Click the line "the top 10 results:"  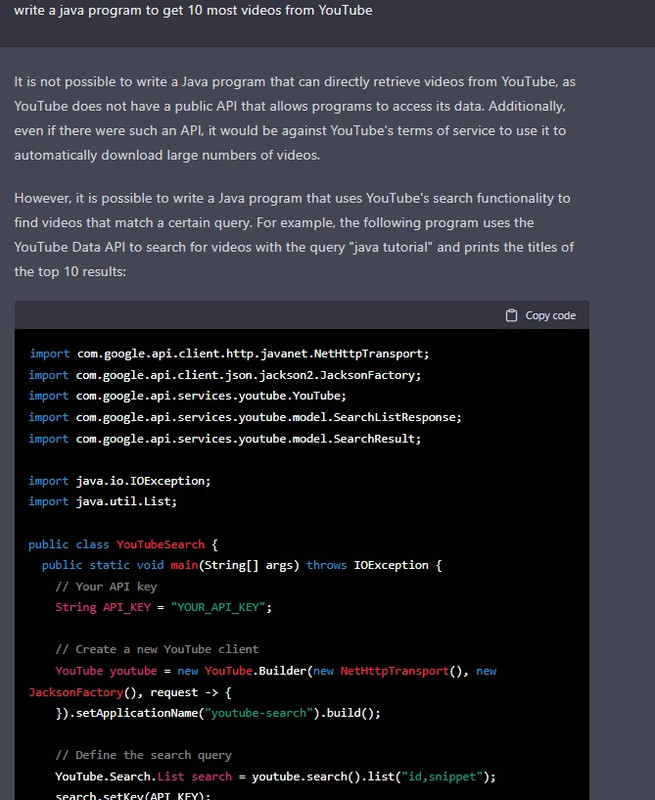(x=70, y=271)
